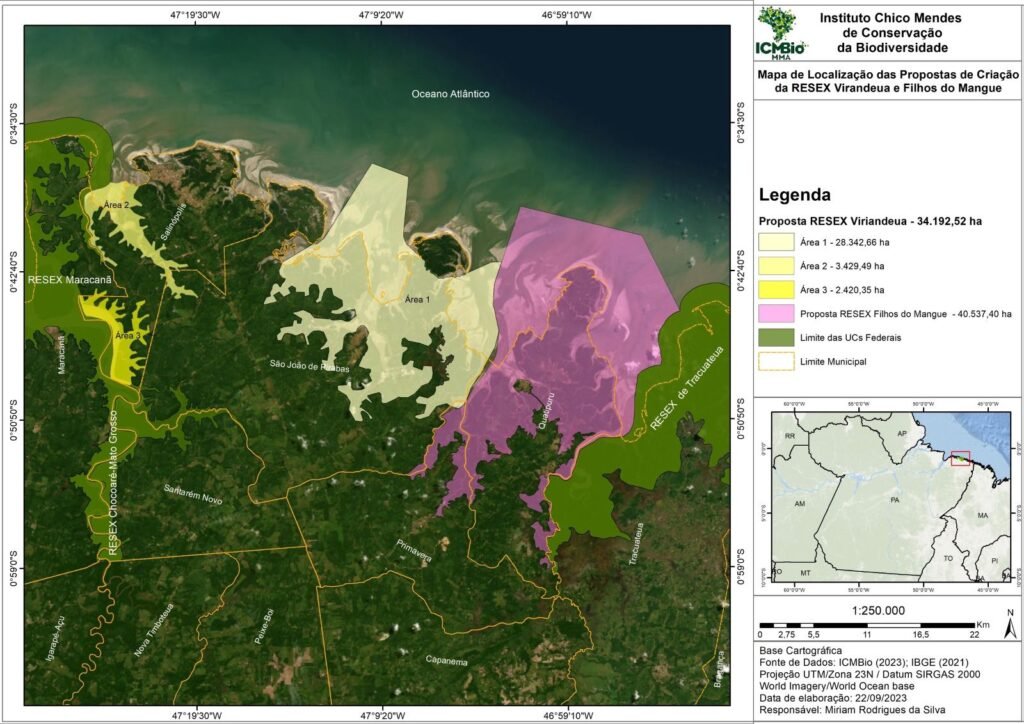This screenshot has height=724, width=1024.
Task: Click 'Limite das UCs Federais' legend text
Action: 850,338
